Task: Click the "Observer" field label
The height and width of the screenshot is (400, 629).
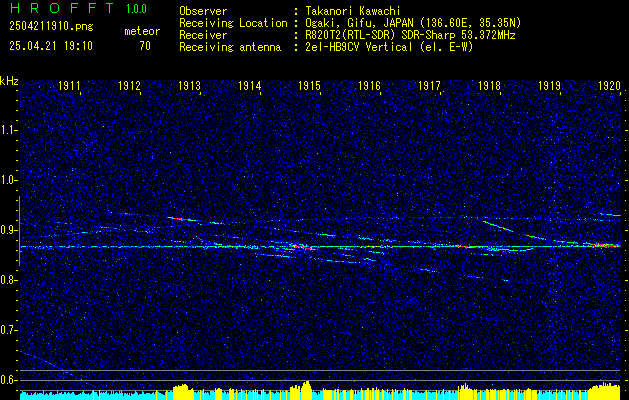Action: tap(203, 11)
